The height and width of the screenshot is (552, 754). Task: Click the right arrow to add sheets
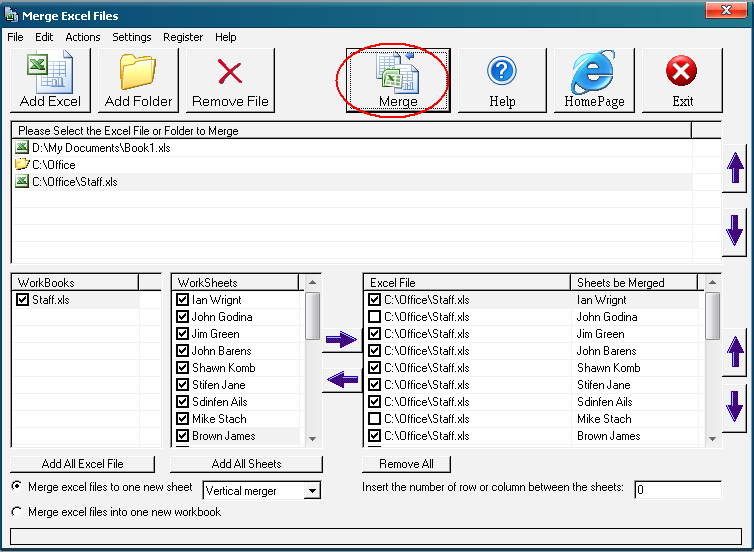click(341, 341)
